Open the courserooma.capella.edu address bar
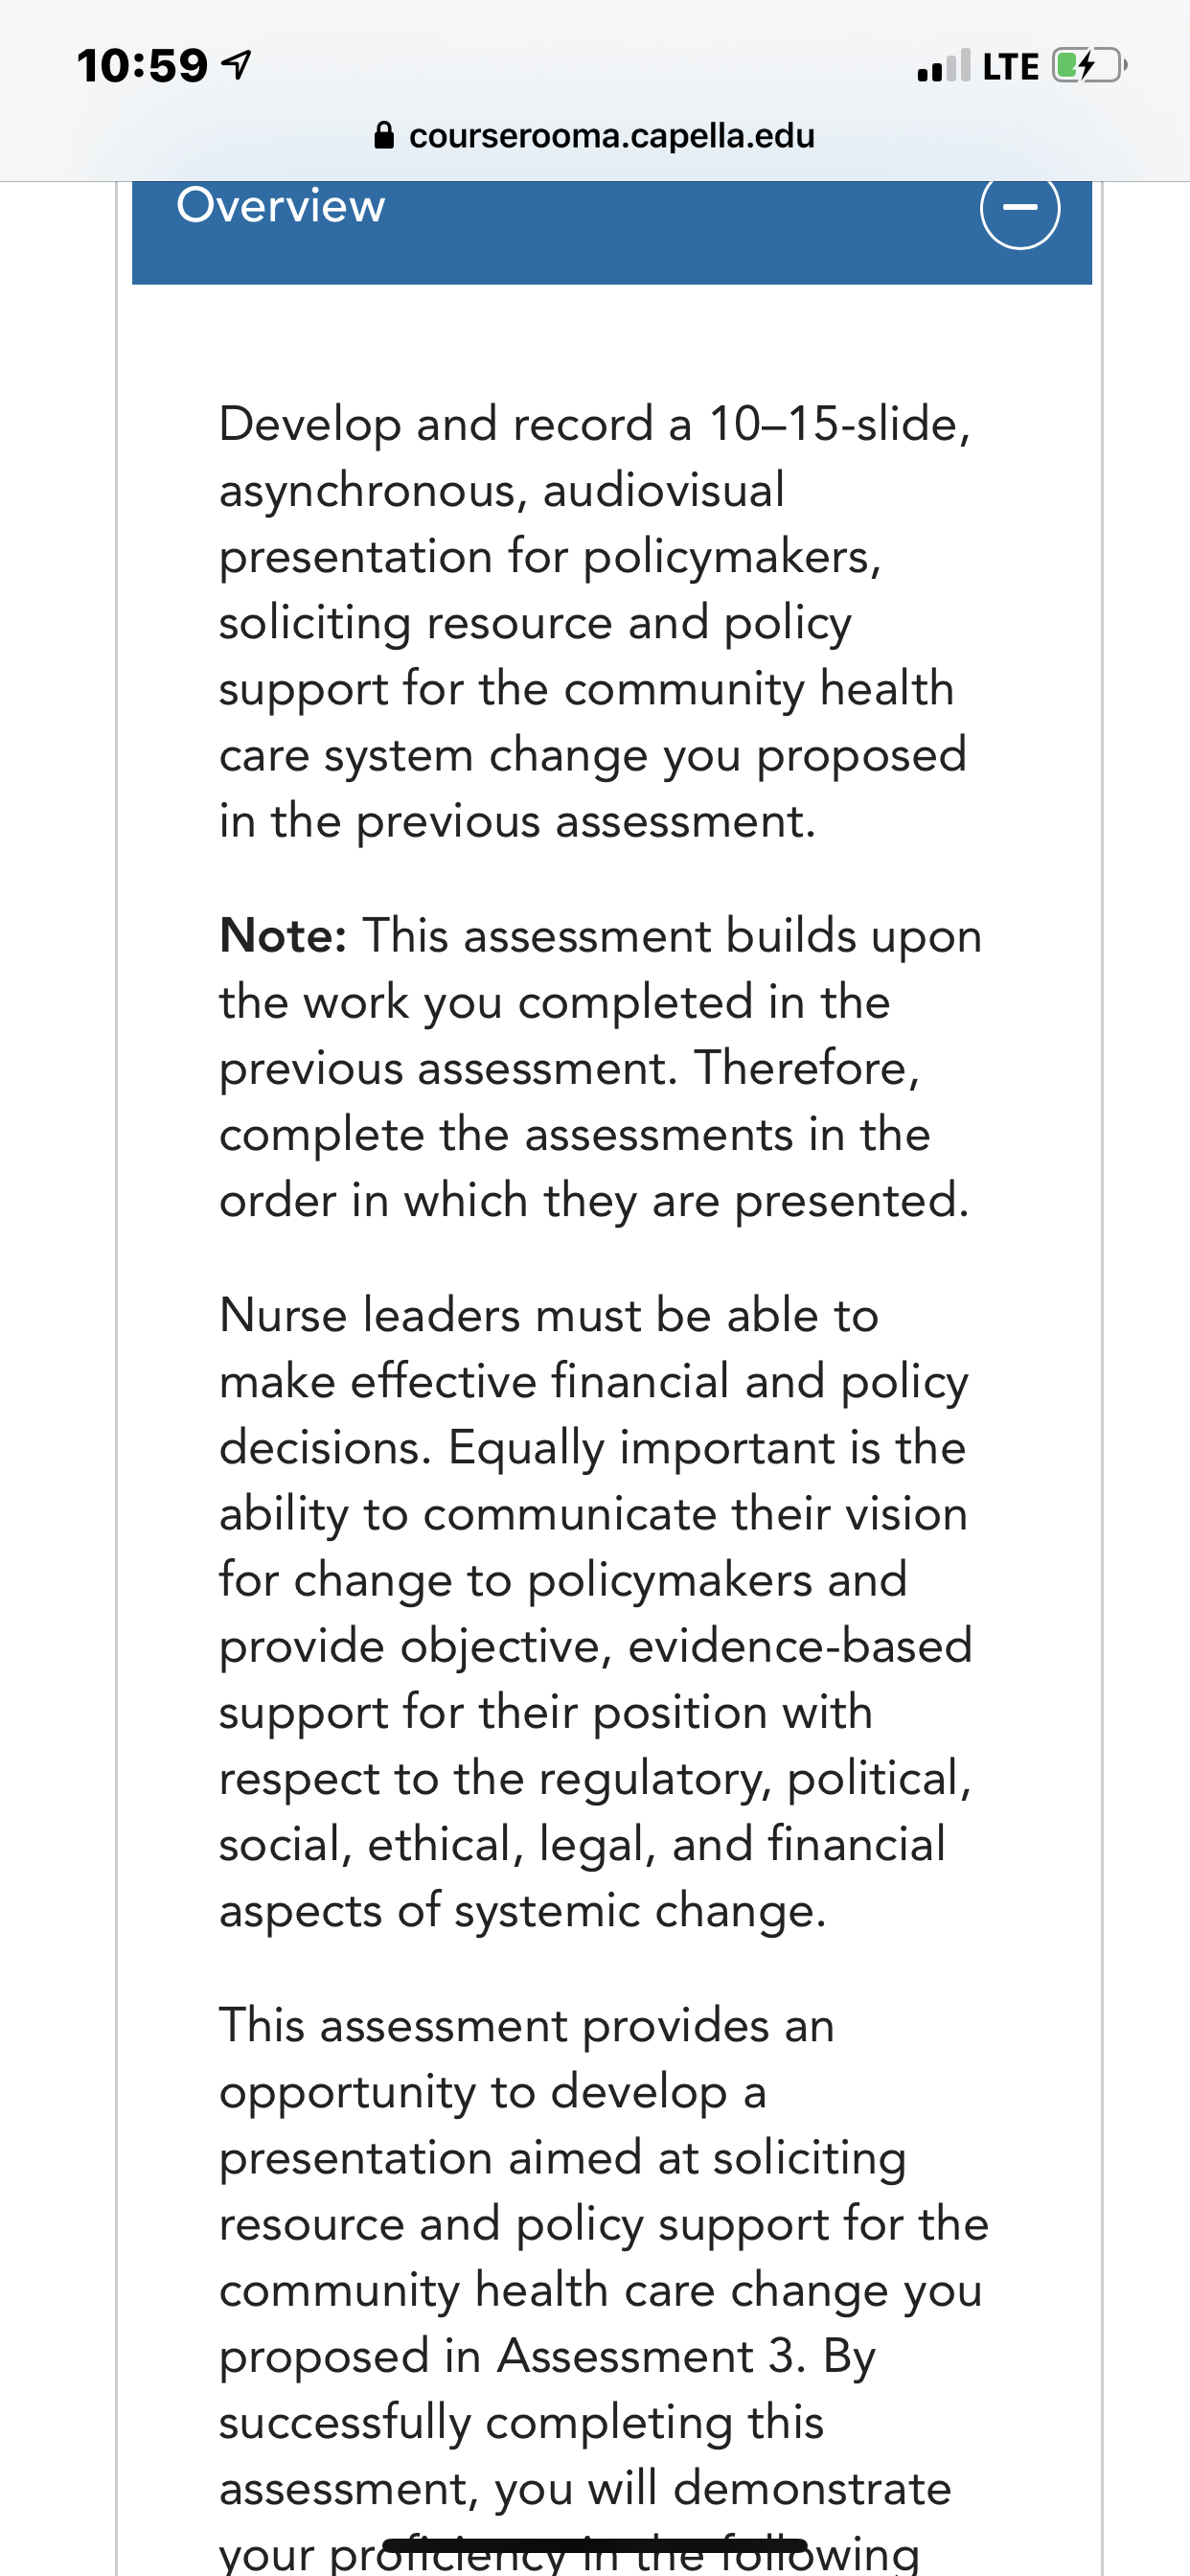This screenshot has height=2576, width=1190. pyautogui.click(x=594, y=135)
